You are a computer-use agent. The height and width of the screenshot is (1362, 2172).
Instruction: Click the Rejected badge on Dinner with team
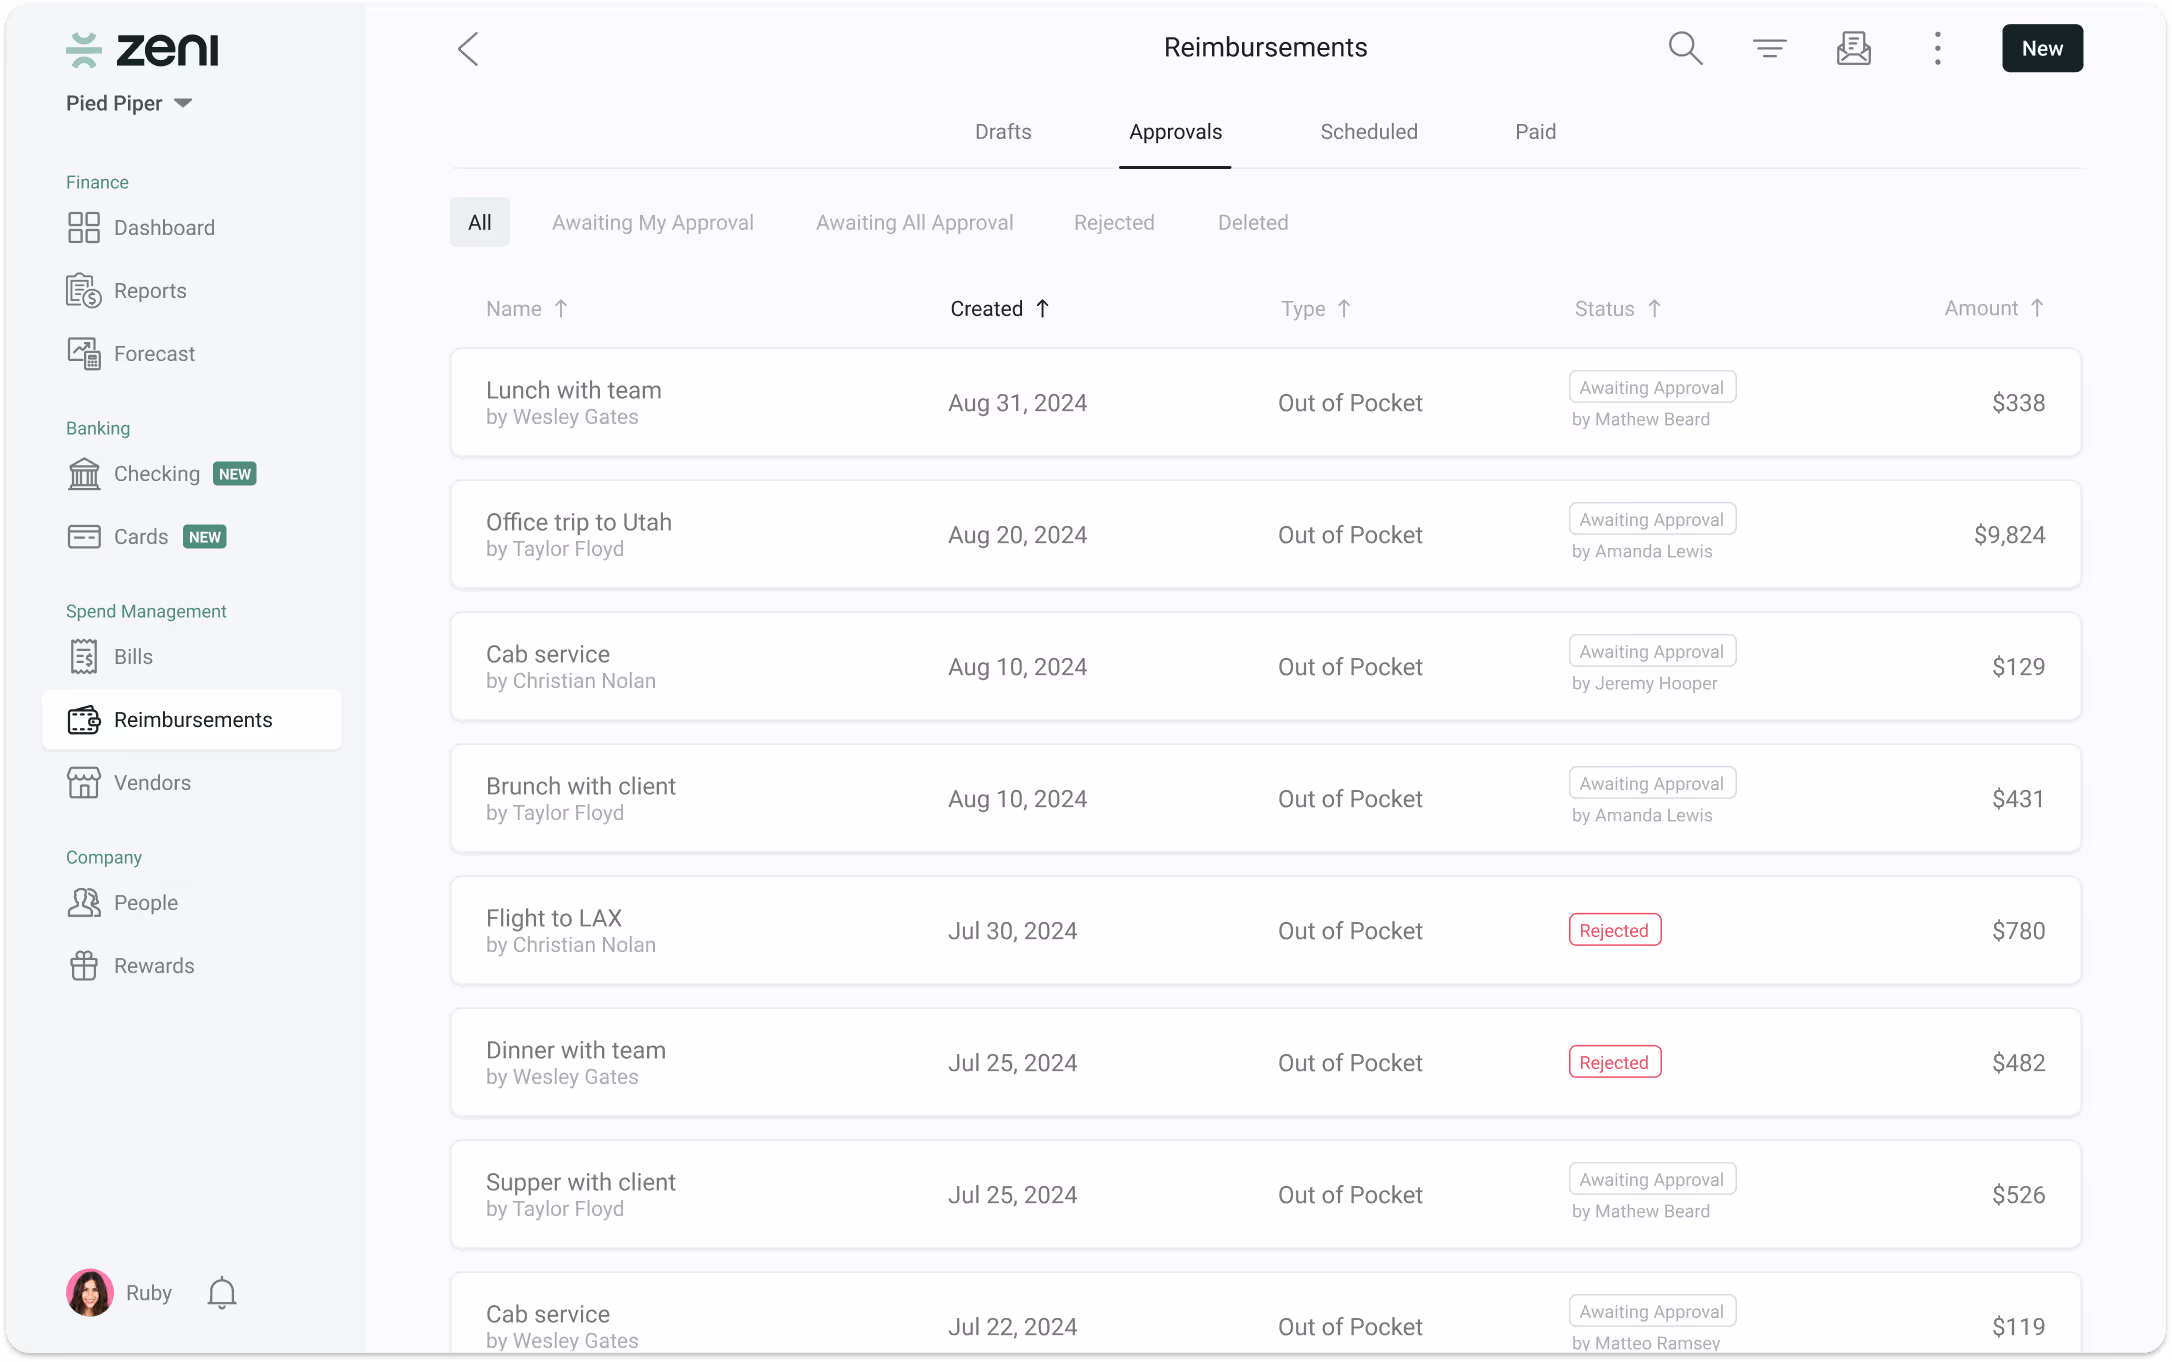click(x=1615, y=1062)
